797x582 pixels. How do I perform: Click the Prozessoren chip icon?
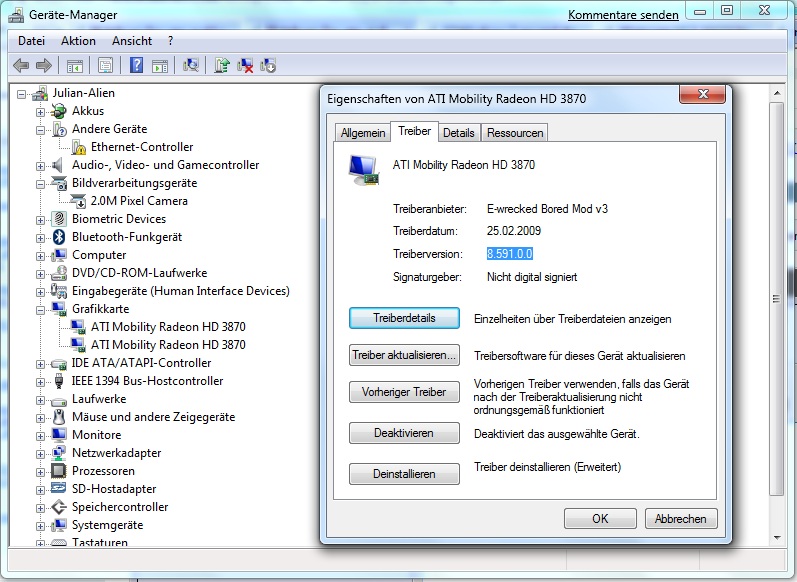point(59,471)
